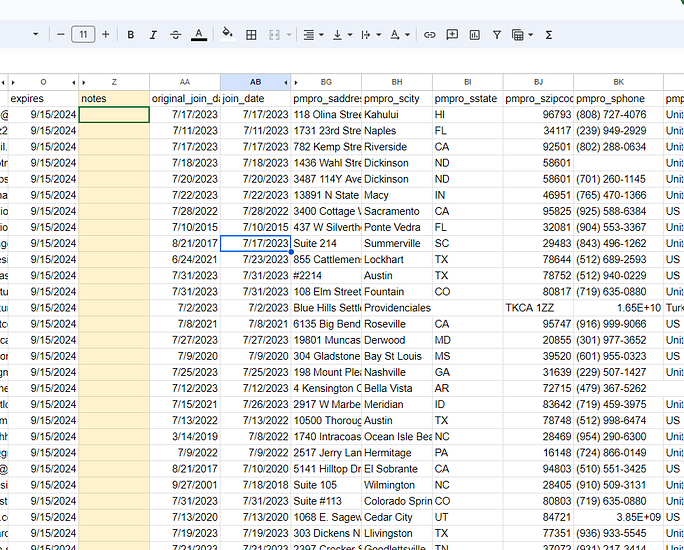Open fill color picker

[x=228, y=34]
